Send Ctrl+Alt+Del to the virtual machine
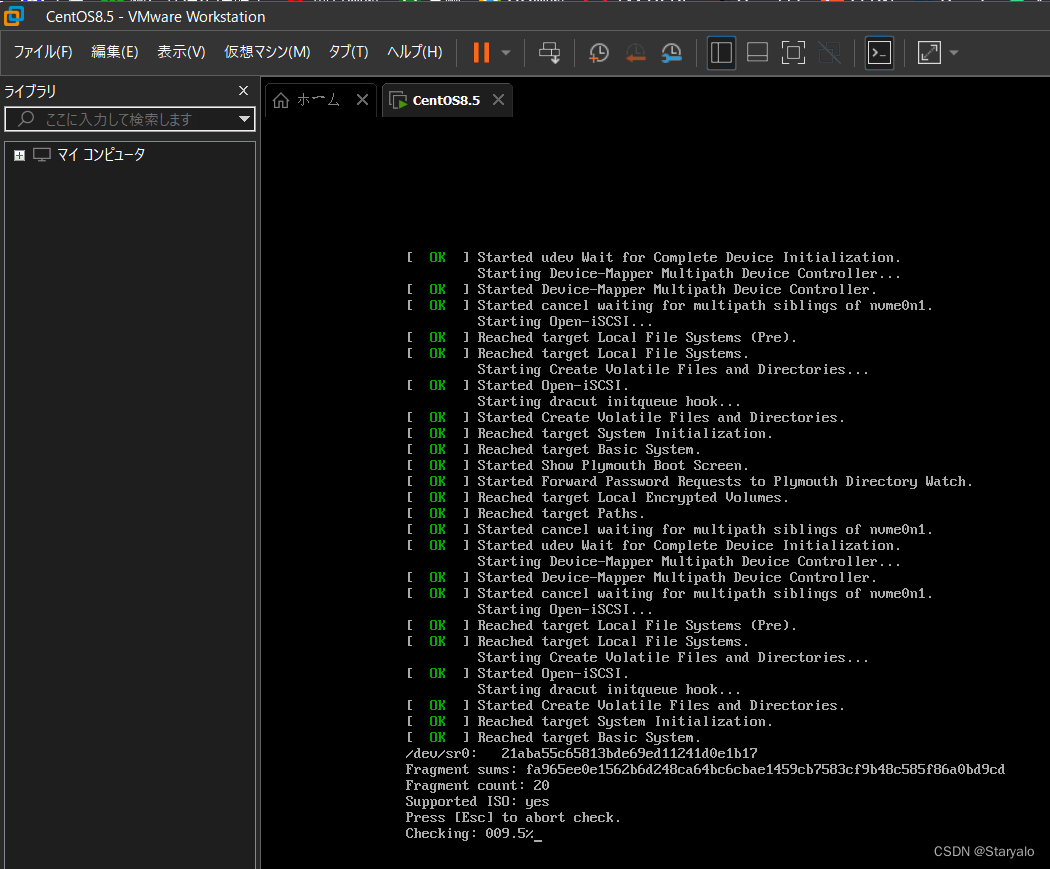The height and width of the screenshot is (869, 1050). tap(550, 52)
